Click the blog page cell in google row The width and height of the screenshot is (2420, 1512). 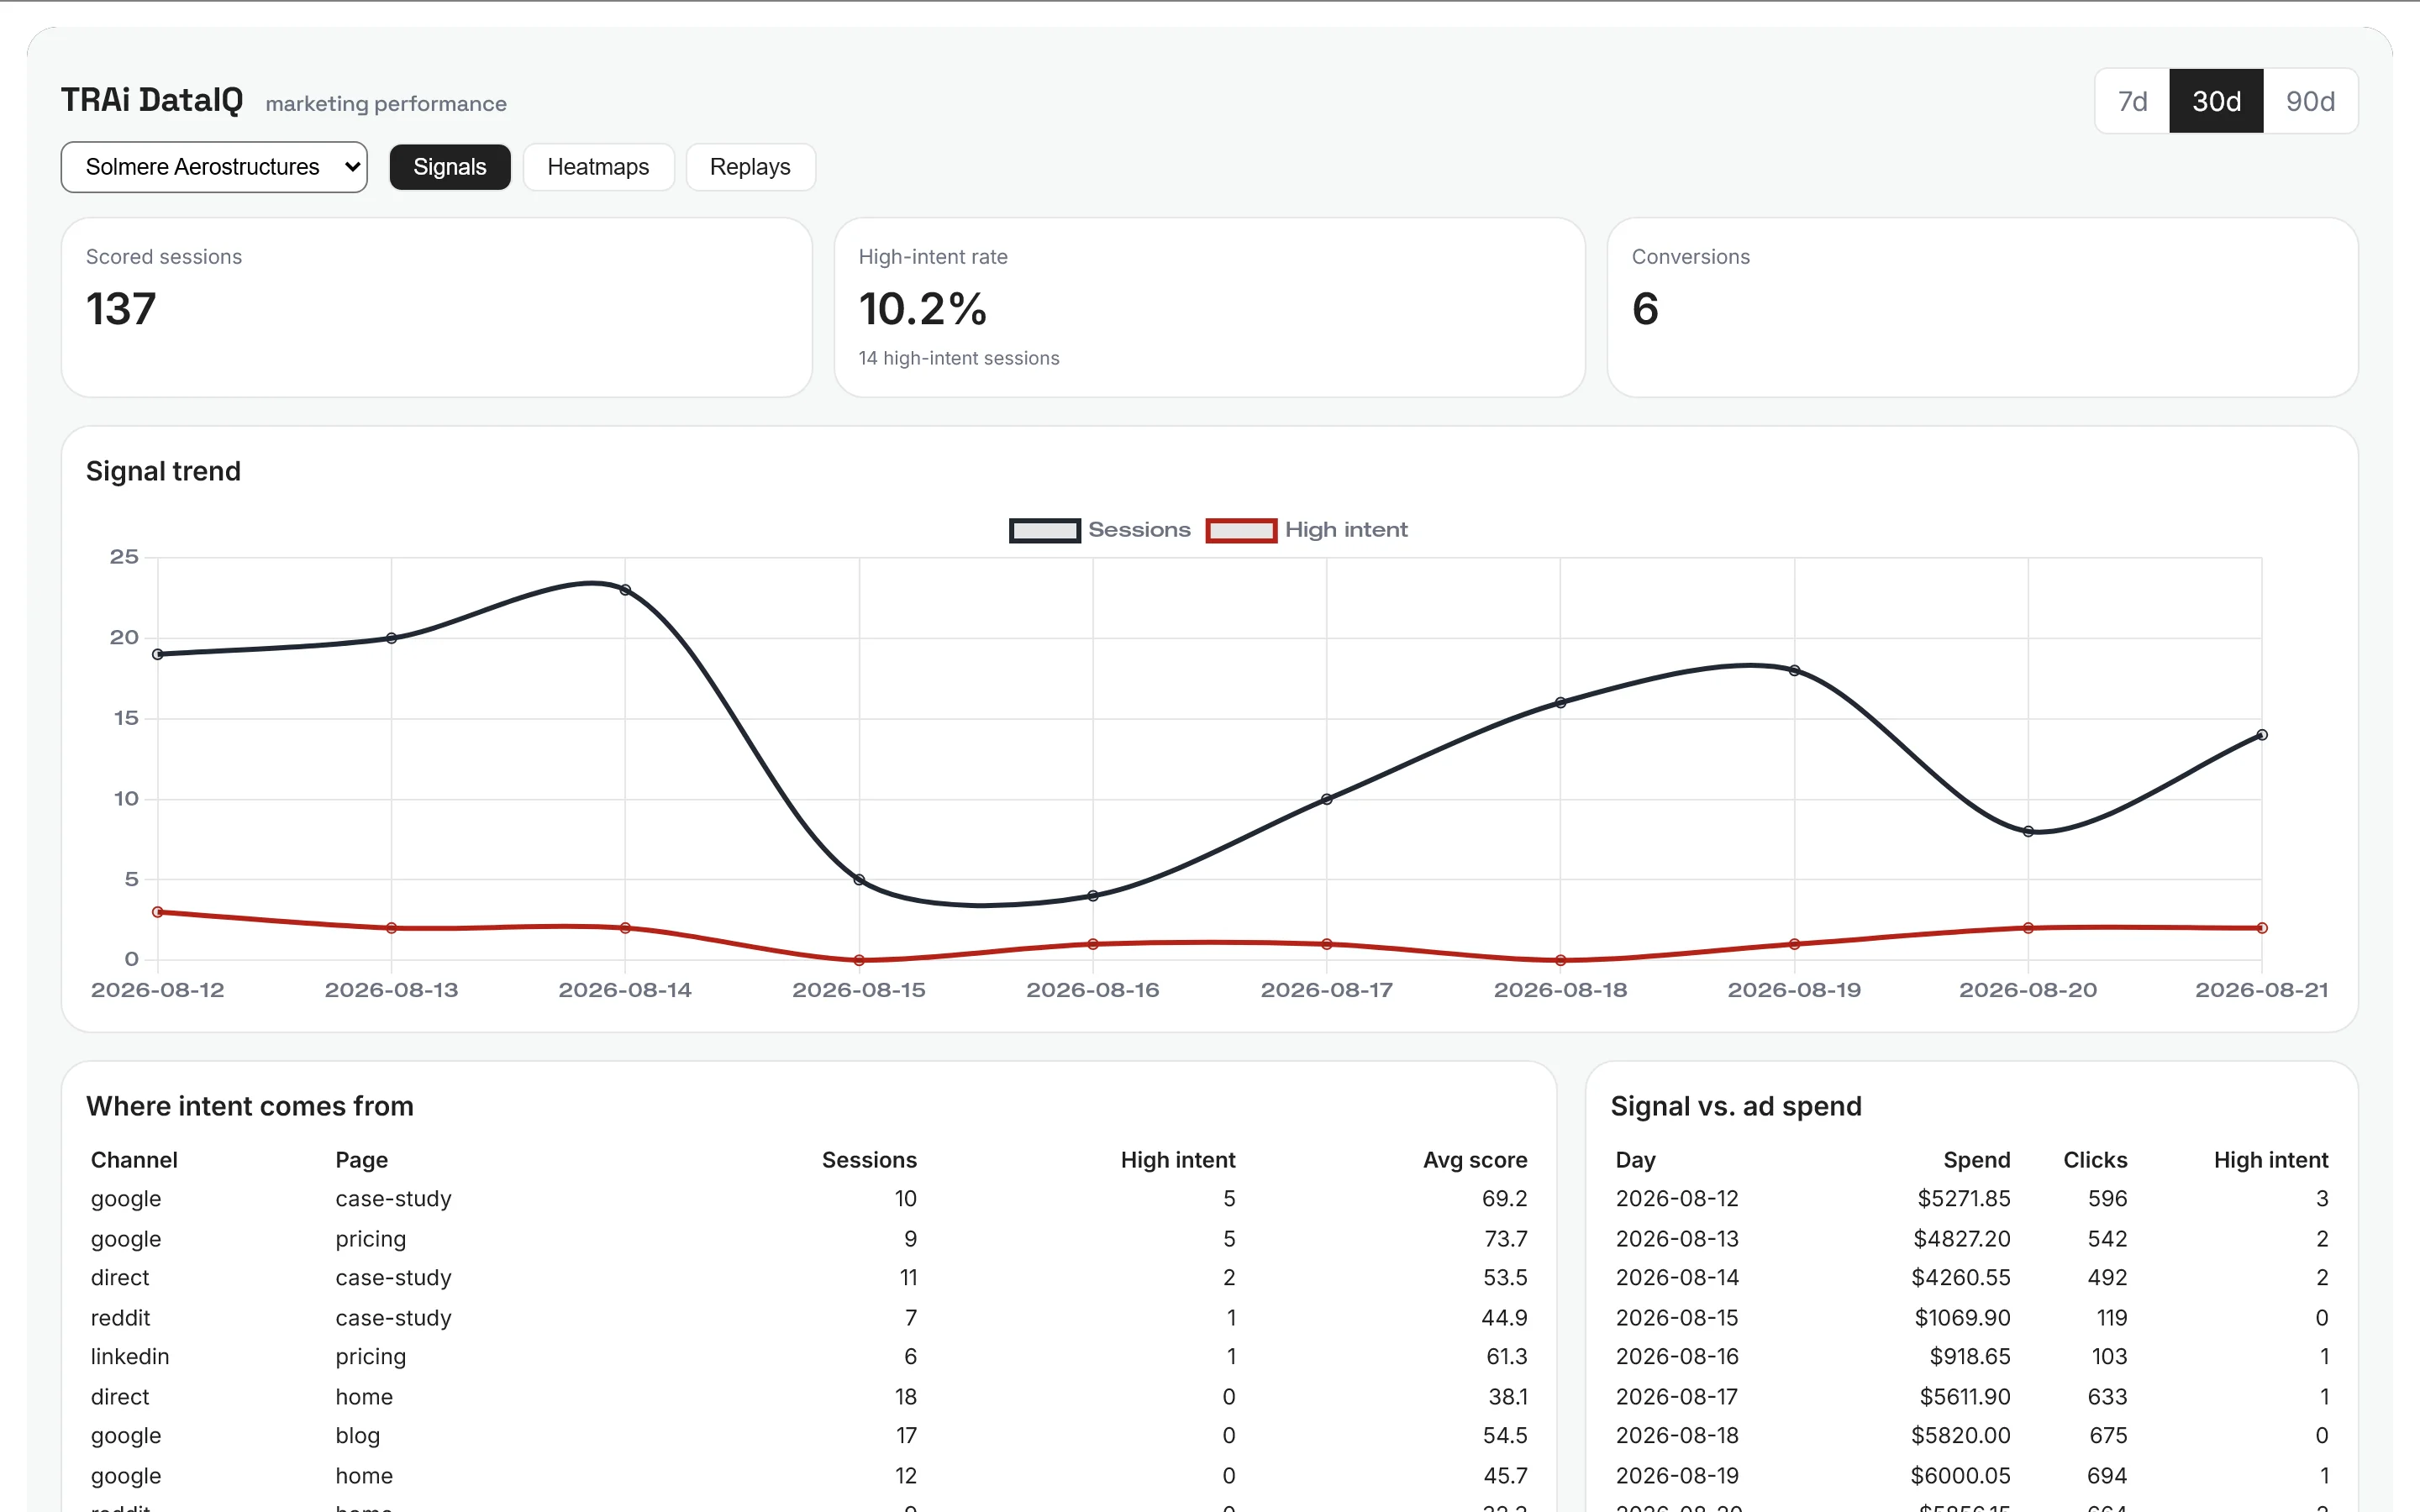[x=358, y=1436]
